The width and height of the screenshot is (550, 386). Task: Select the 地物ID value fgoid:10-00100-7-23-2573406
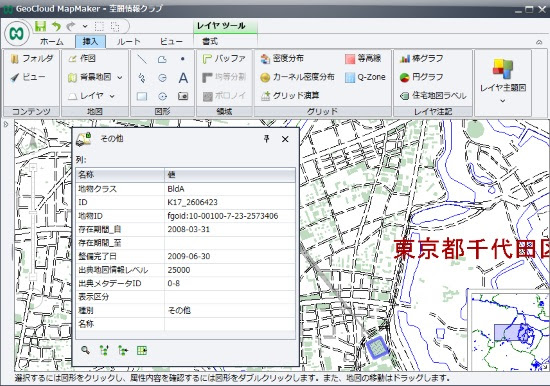tap(223, 216)
